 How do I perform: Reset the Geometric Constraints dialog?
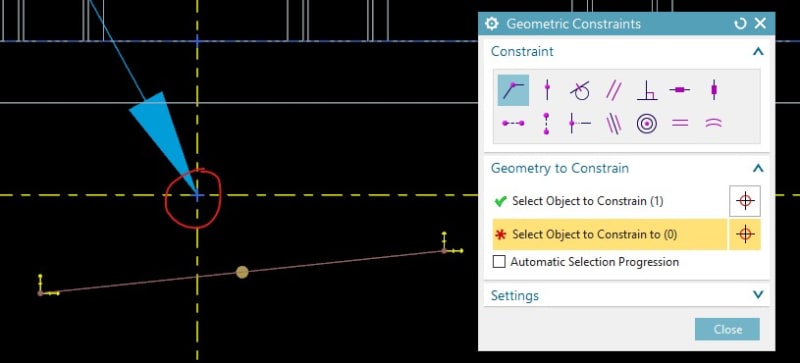coord(740,23)
